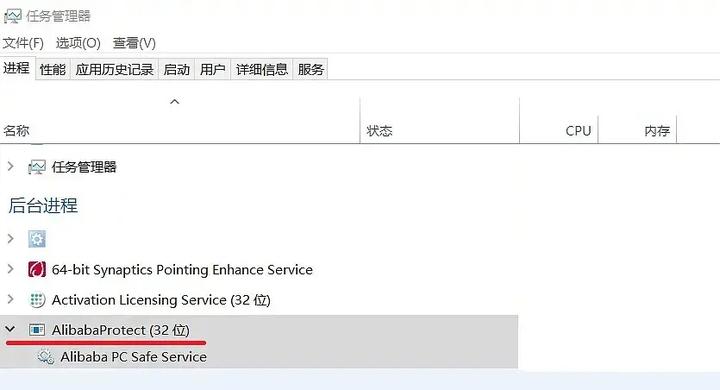
Task: Collapse the AlibabaProtect process group
Action: point(10,329)
